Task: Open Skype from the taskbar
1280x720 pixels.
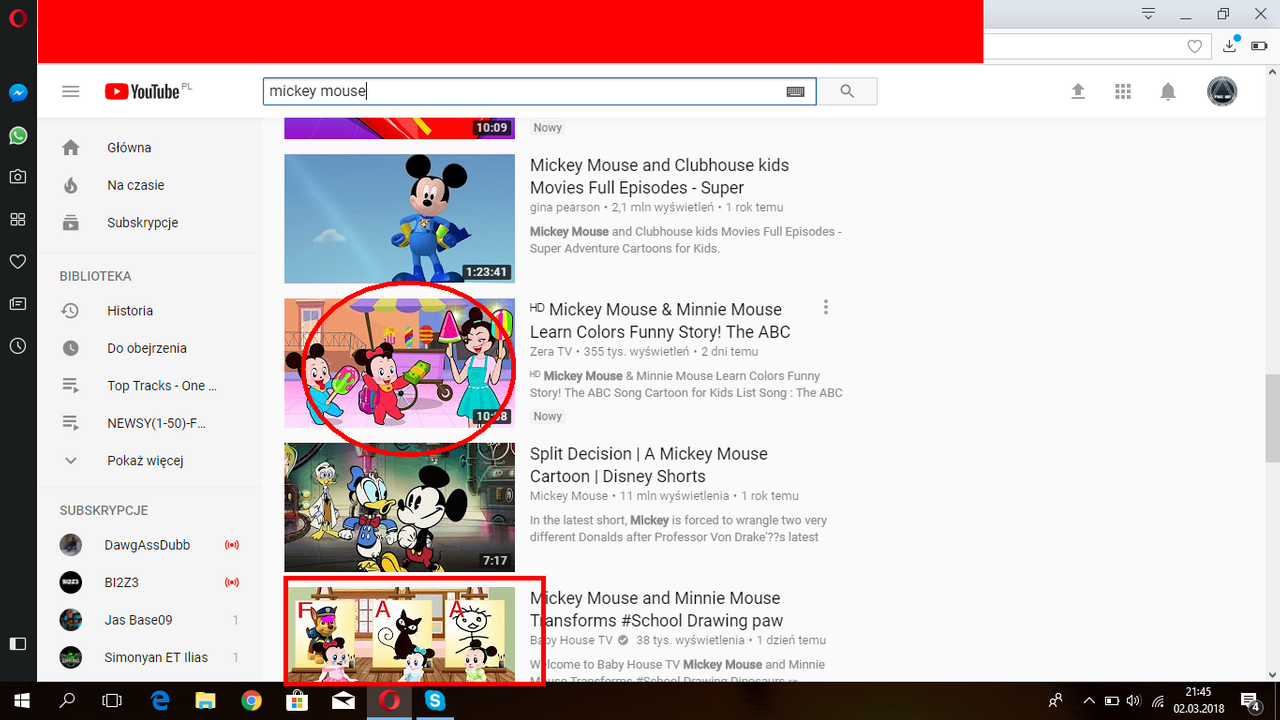Action: pos(435,701)
